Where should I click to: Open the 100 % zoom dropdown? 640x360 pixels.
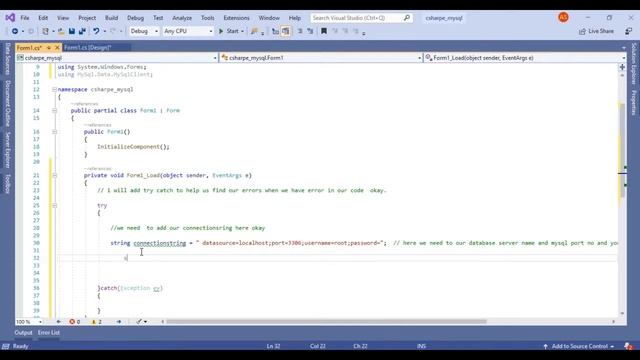(29, 322)
